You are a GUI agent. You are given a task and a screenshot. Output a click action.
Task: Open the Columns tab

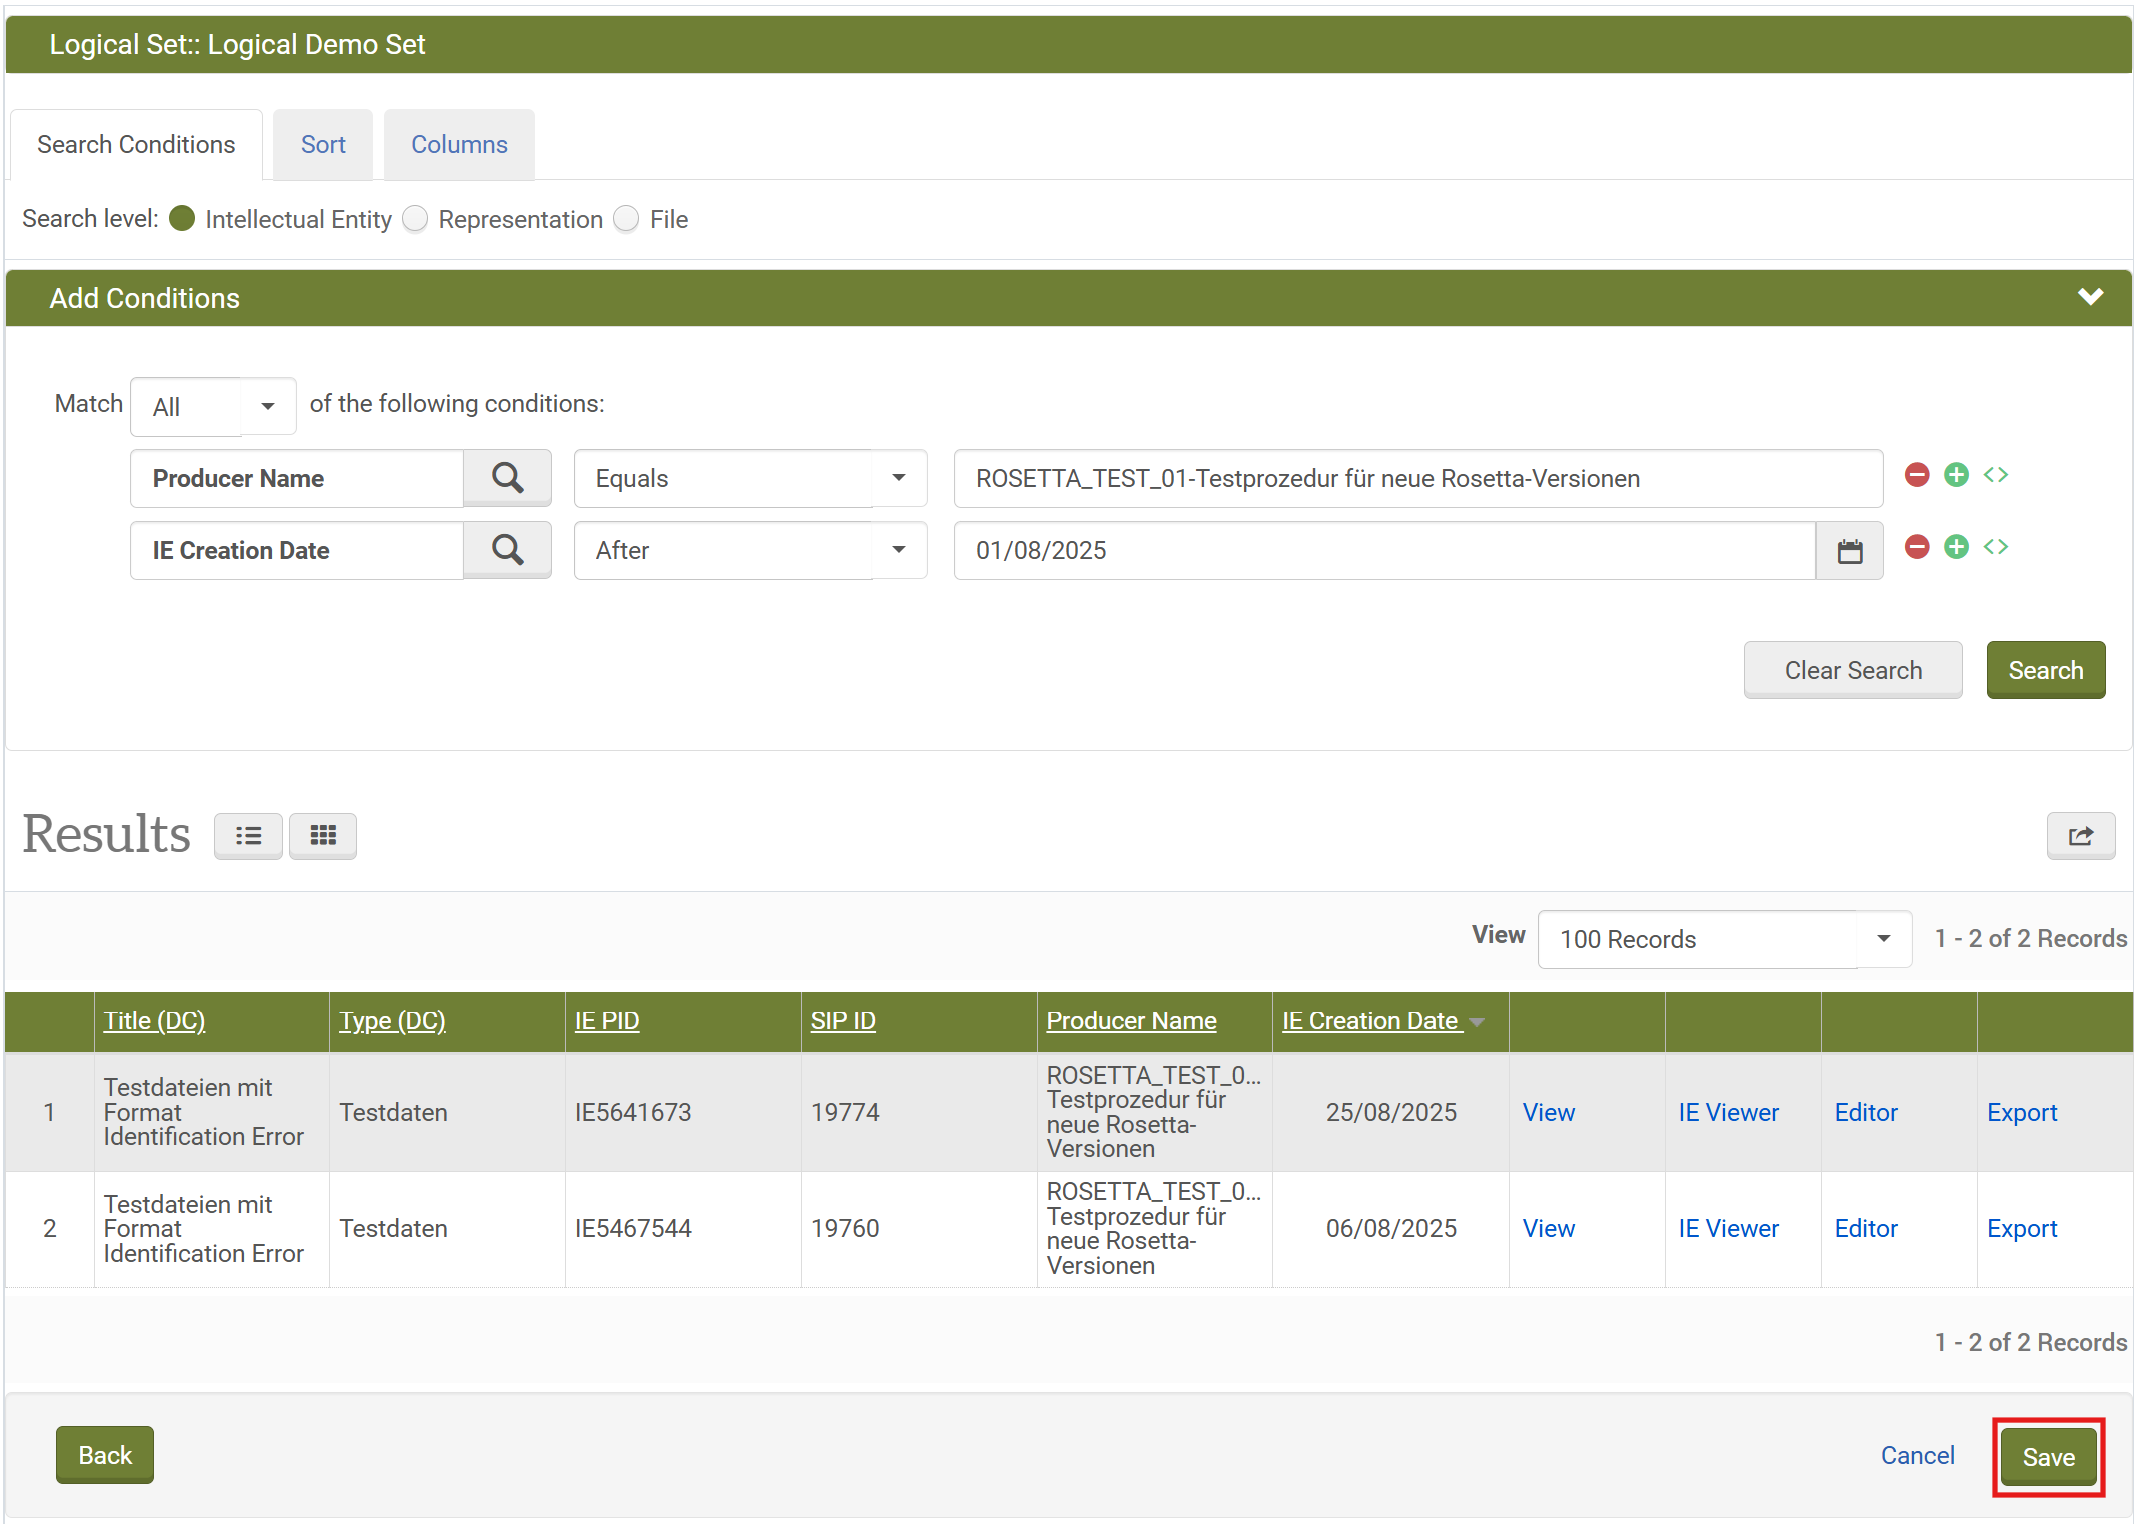[x=459, y=145]
